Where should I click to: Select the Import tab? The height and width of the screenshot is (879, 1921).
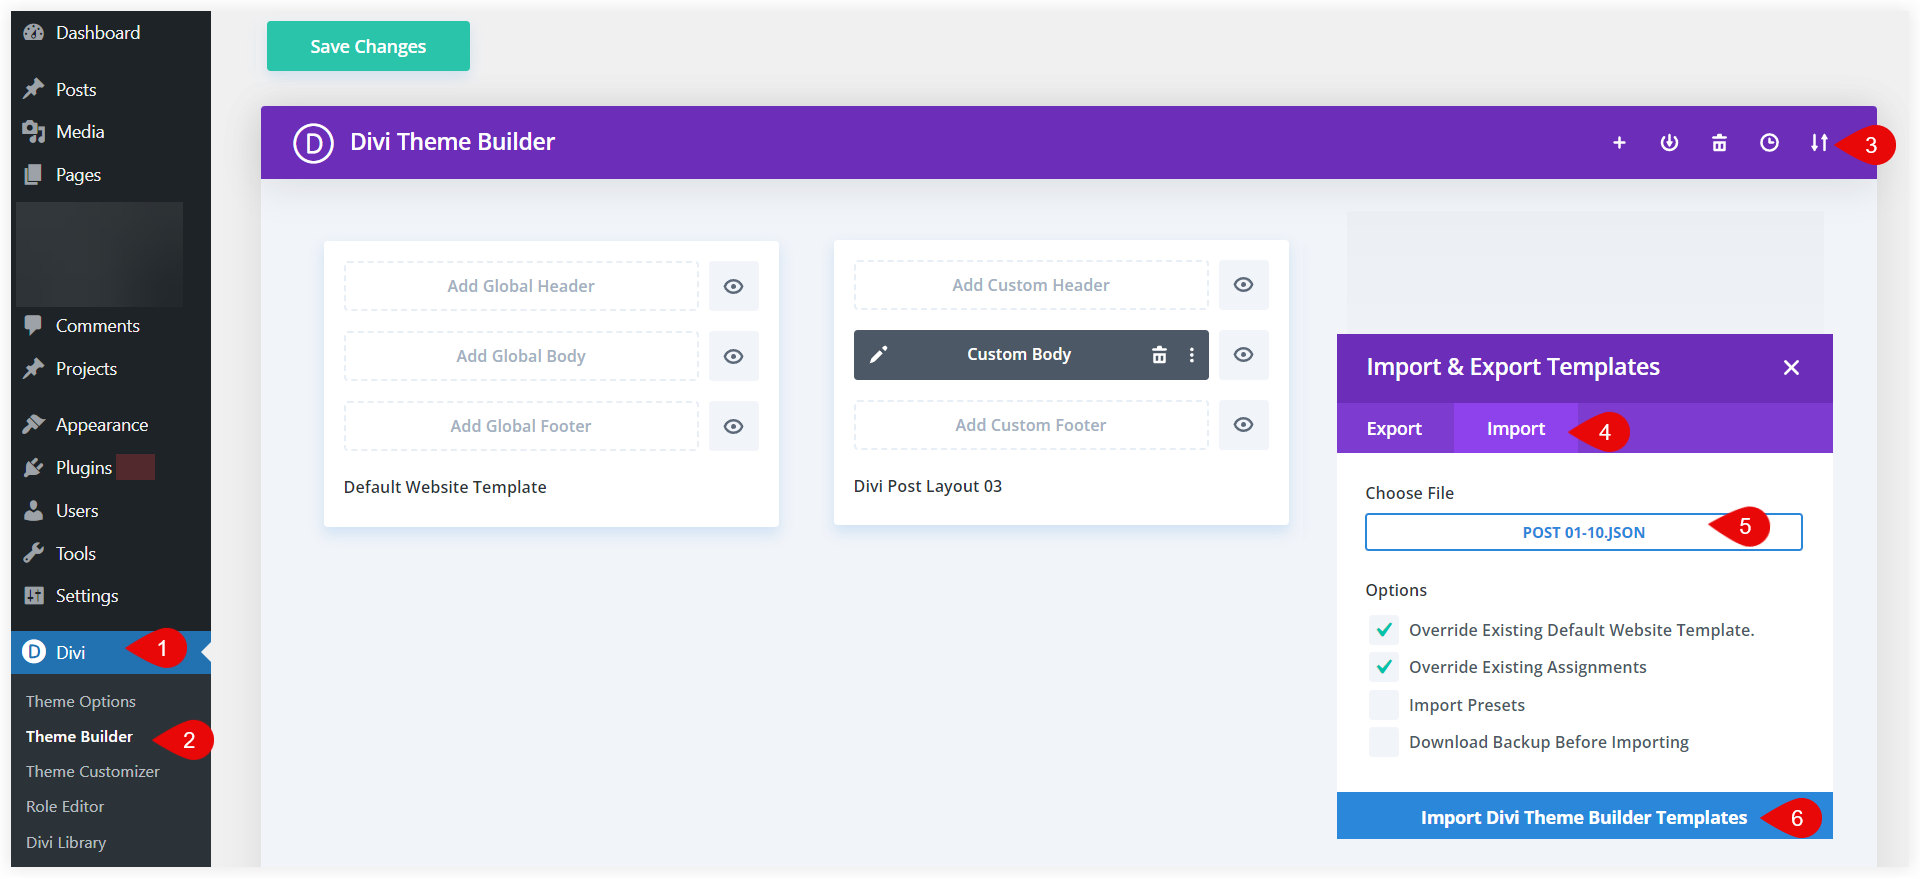pyautogui.click(x=1516, y=428)
